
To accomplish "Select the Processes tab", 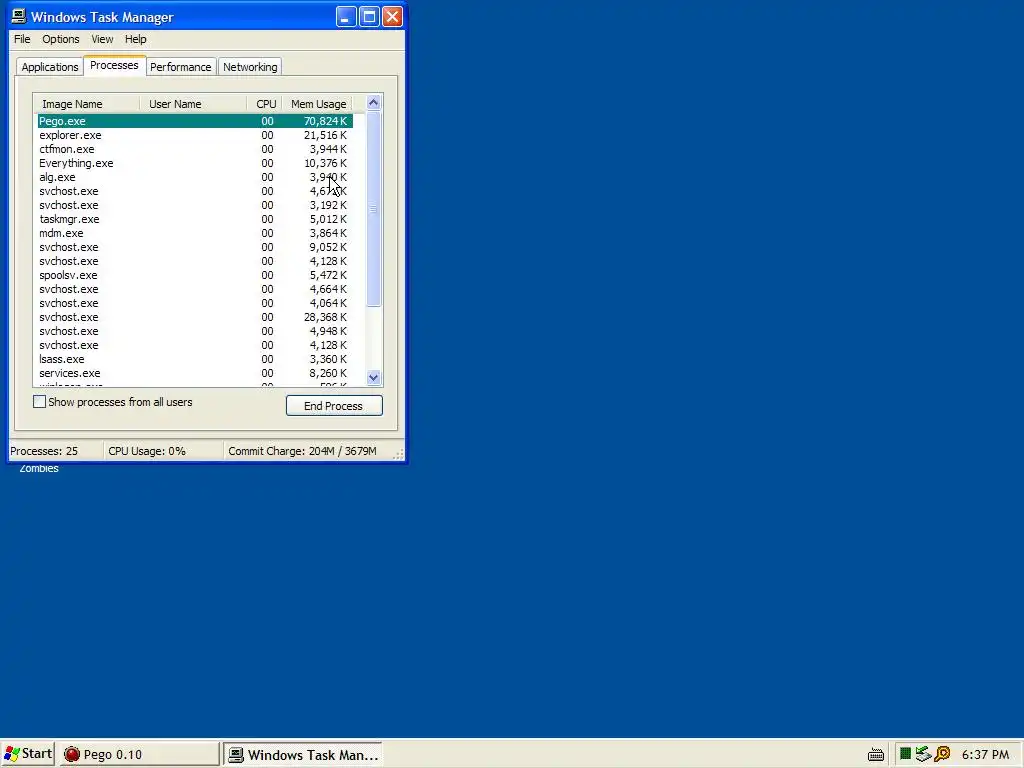I will click(114, 65).
